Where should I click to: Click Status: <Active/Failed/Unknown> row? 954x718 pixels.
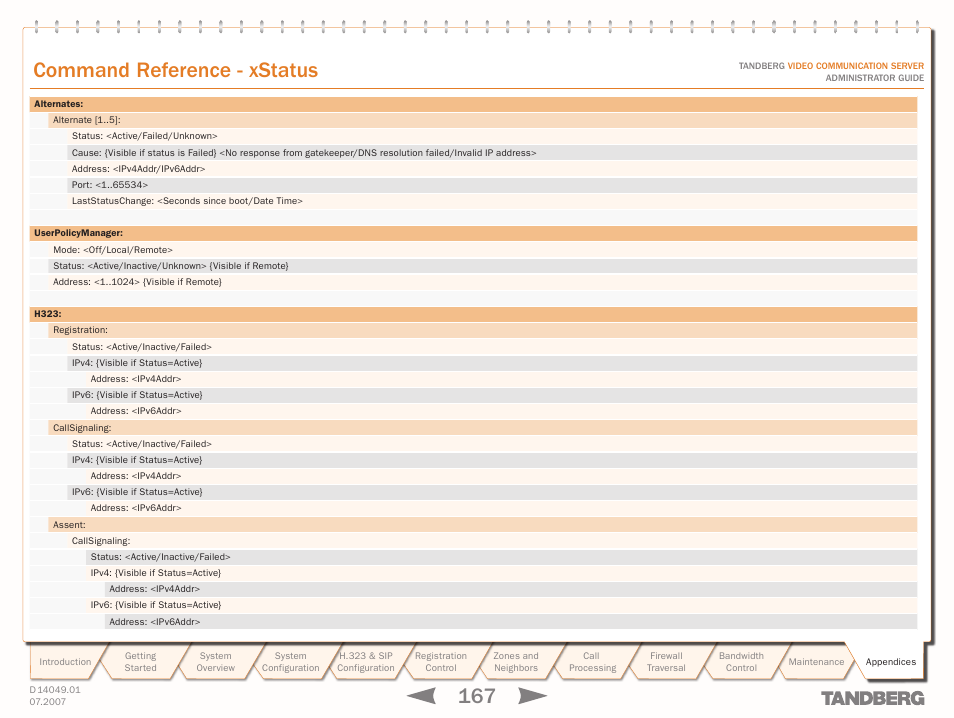tap(492, 136)
